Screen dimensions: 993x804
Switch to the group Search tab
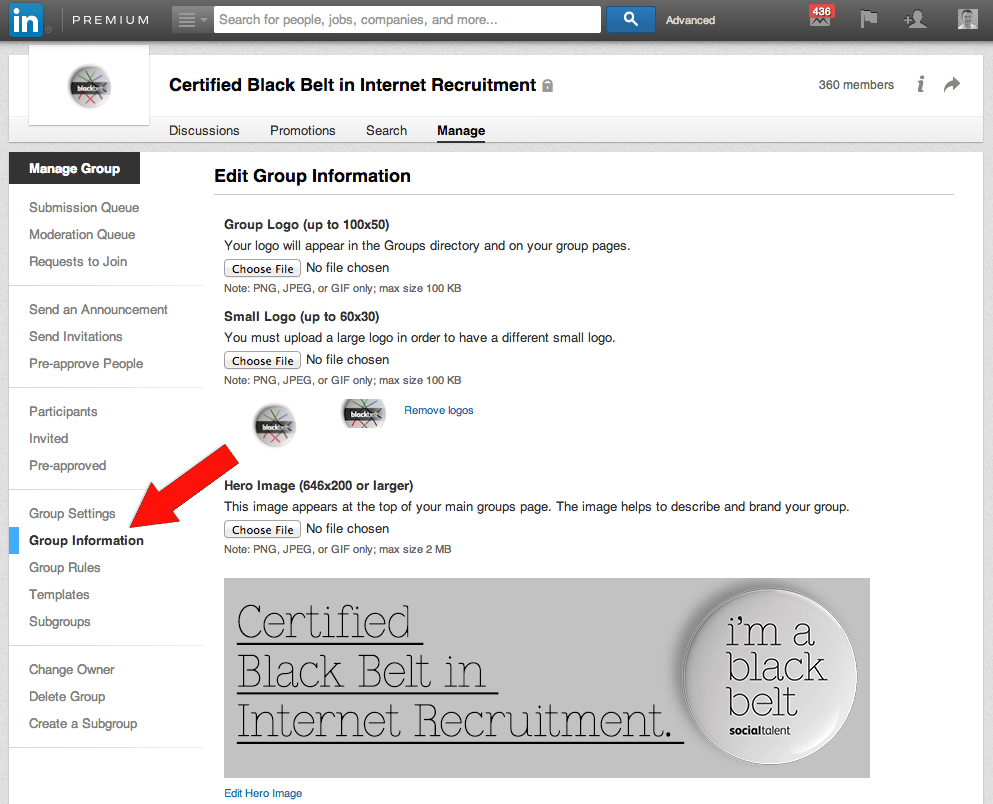[x=386, y=130]
